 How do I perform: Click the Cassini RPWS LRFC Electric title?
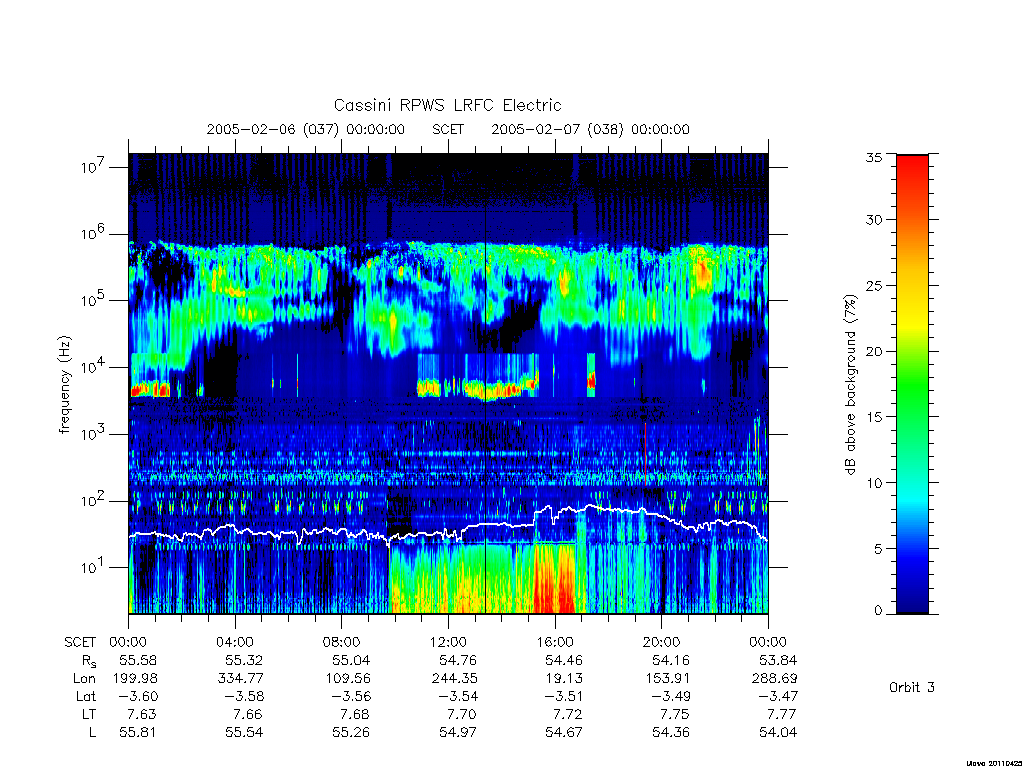coord(447,105)
